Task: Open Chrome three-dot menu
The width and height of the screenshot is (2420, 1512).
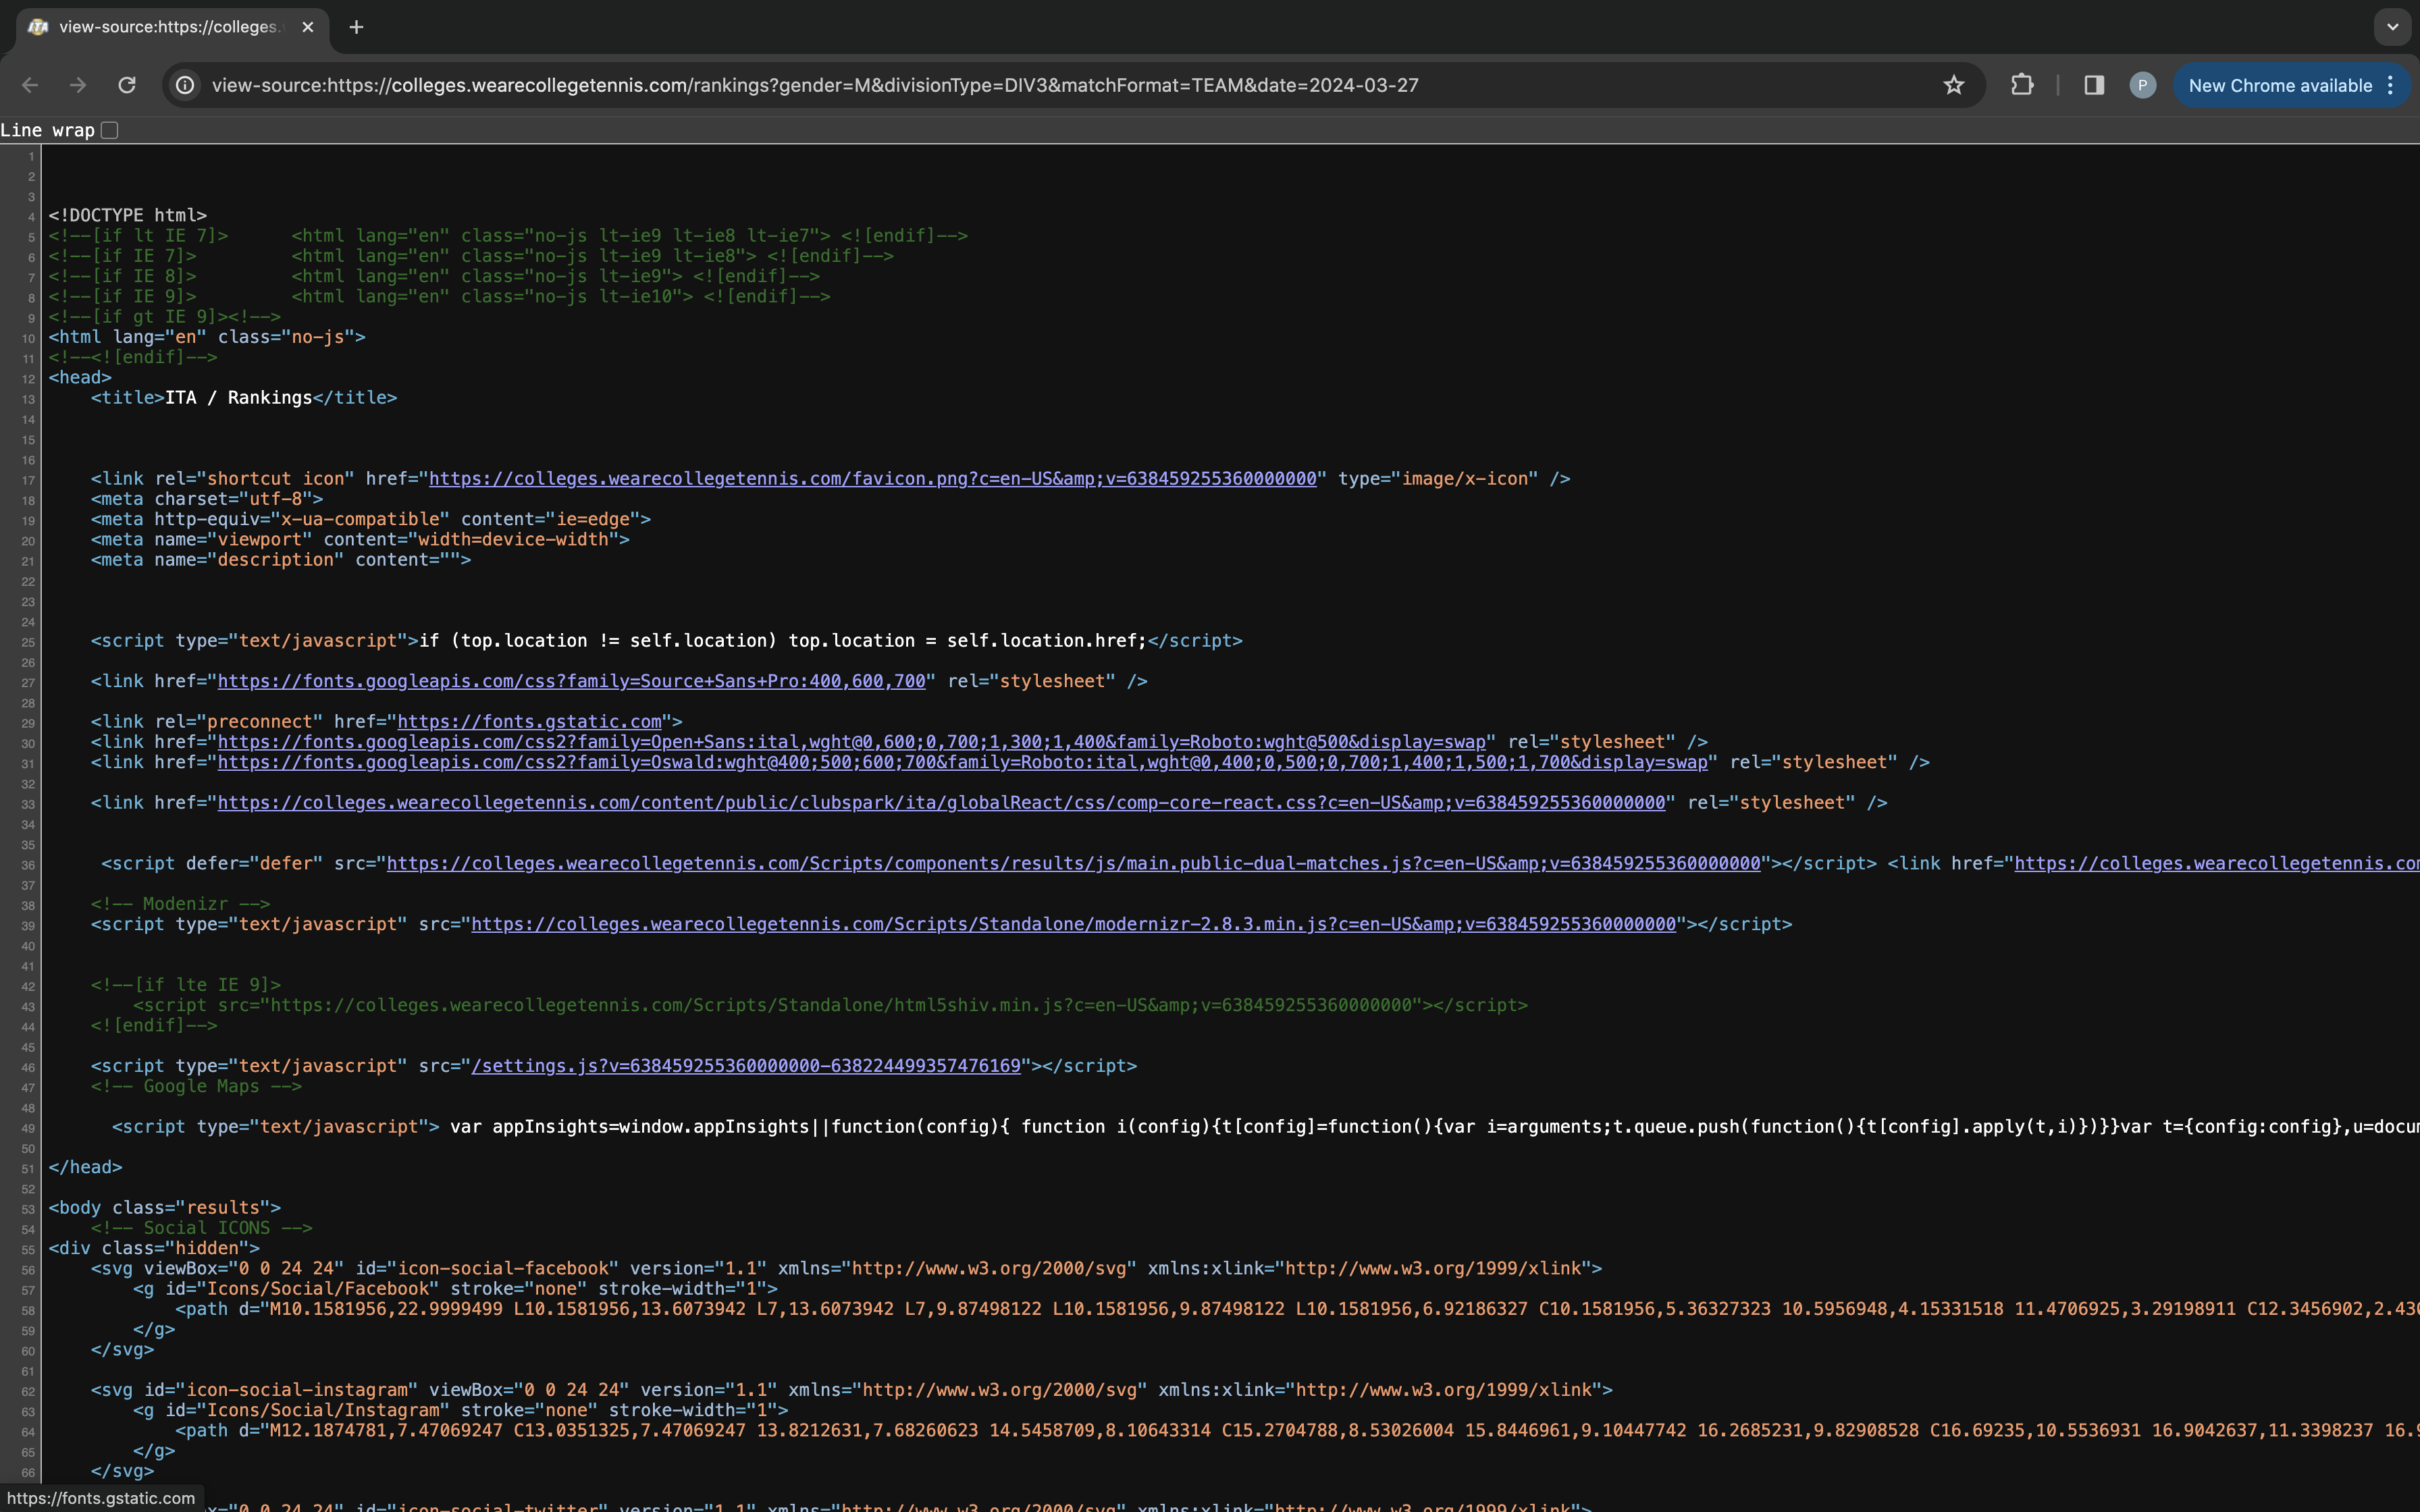Action: 2391,85
